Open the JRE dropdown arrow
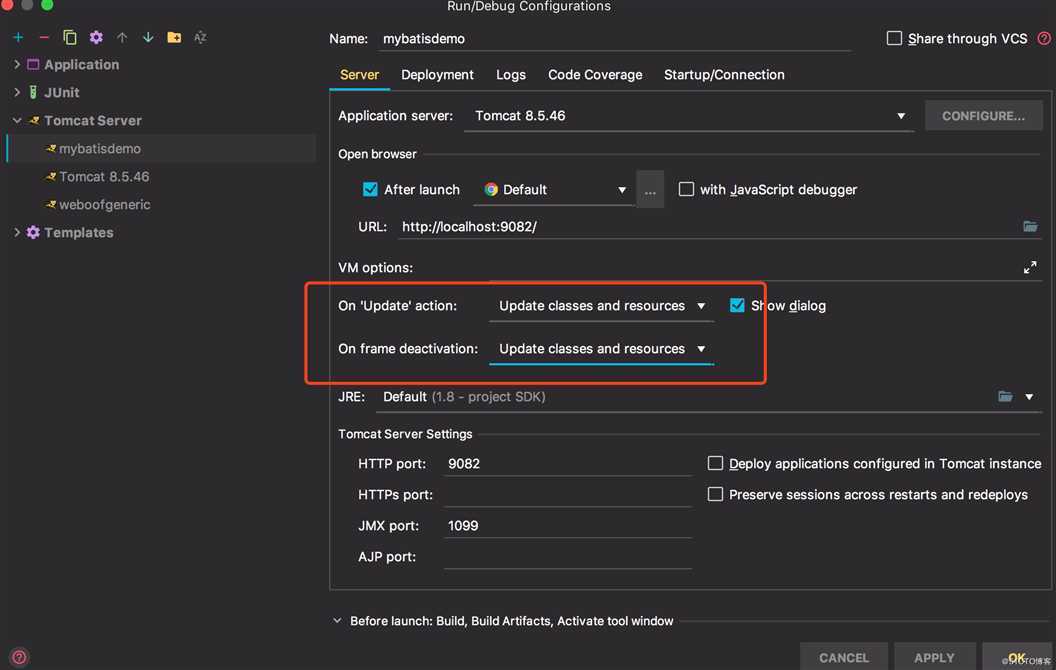 click(x=1028, y=397)
